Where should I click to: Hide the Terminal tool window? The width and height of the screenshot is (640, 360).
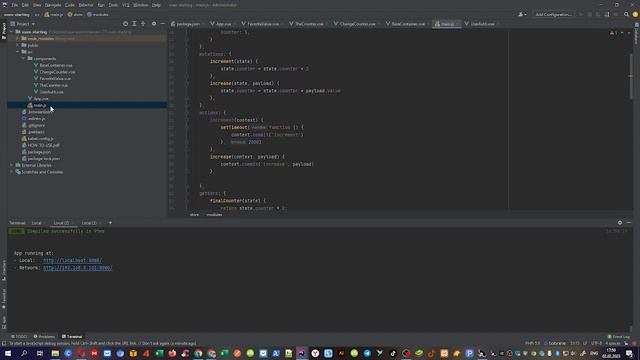click(x=629, y=223)
